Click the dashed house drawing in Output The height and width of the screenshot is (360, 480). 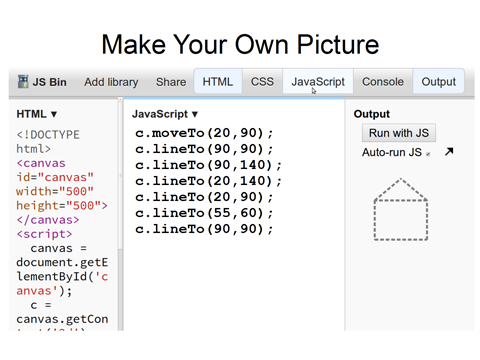point(401,209)
